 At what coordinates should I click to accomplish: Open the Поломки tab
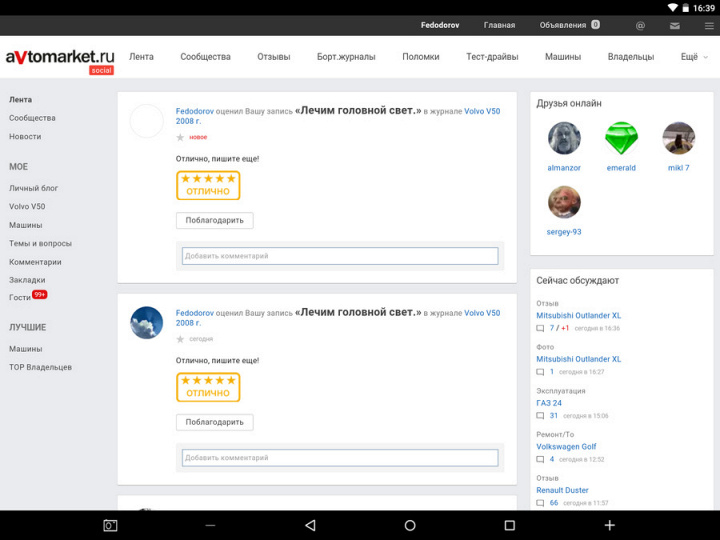click(x=421, y=57)
